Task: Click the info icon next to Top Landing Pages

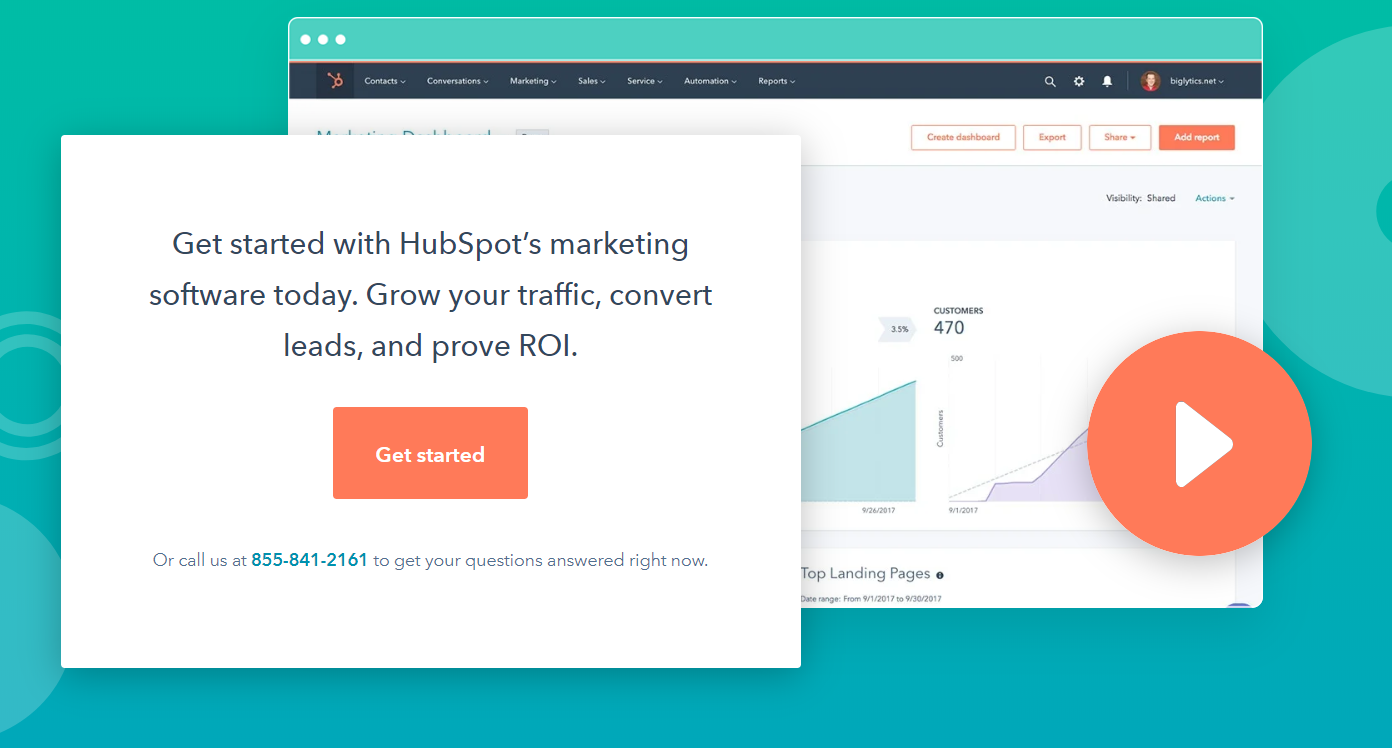Action: click(939, 573)
